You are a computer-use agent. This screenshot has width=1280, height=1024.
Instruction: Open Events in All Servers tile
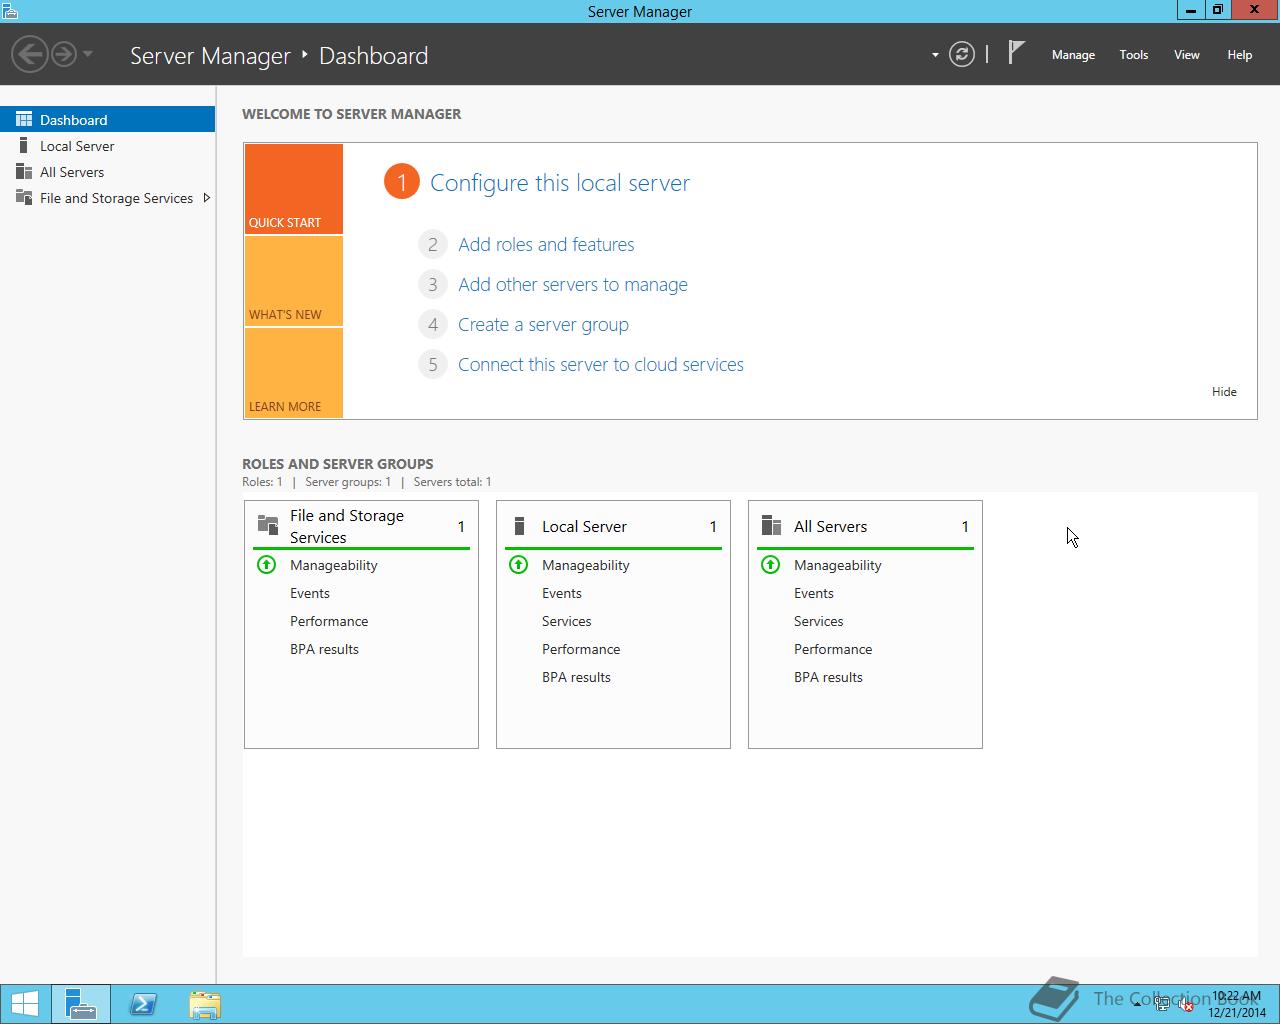(814, 593)
